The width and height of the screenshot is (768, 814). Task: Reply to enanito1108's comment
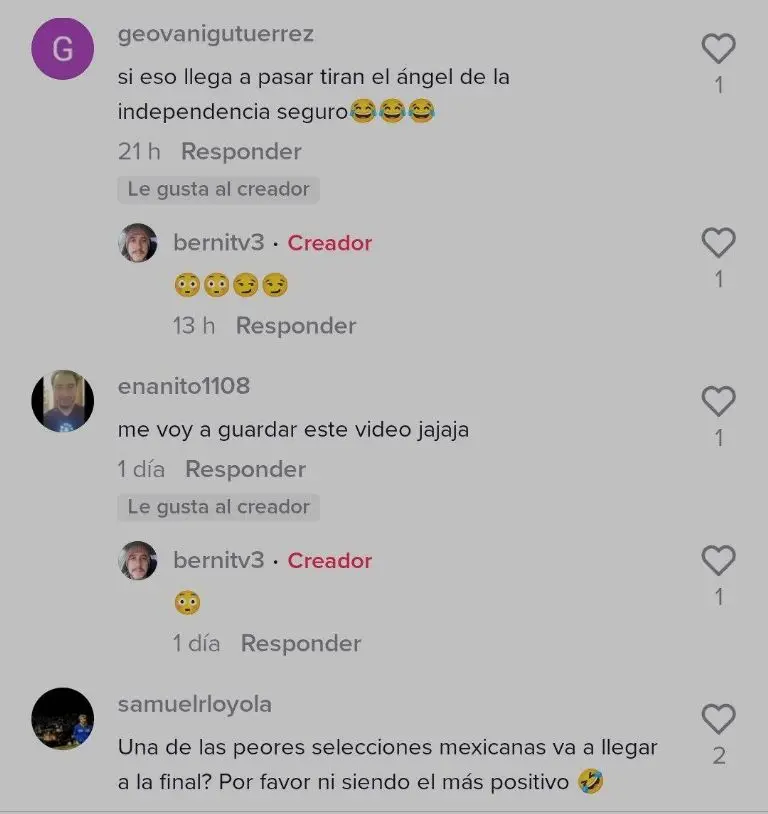click(246, 469)
